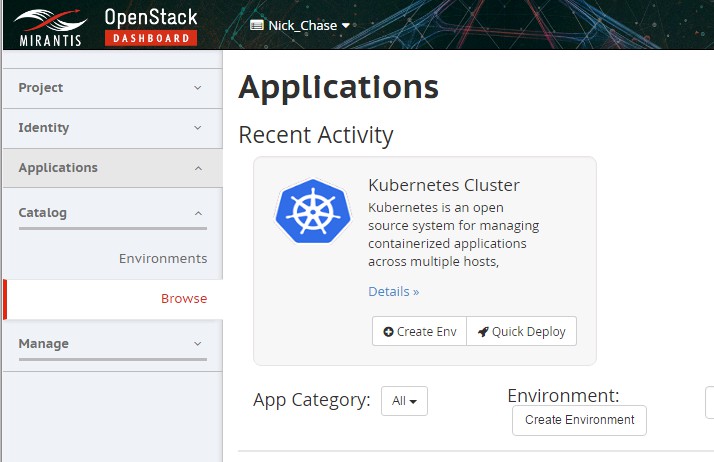The image size is (714, 462).
Task: Click the Mirantis logo
Action: click(50, 26)
